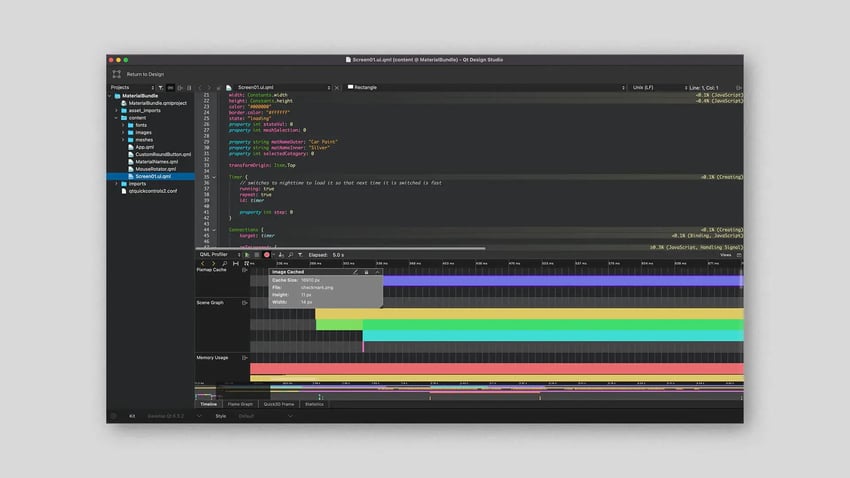Expand the imports folder

tap(117, 184)
